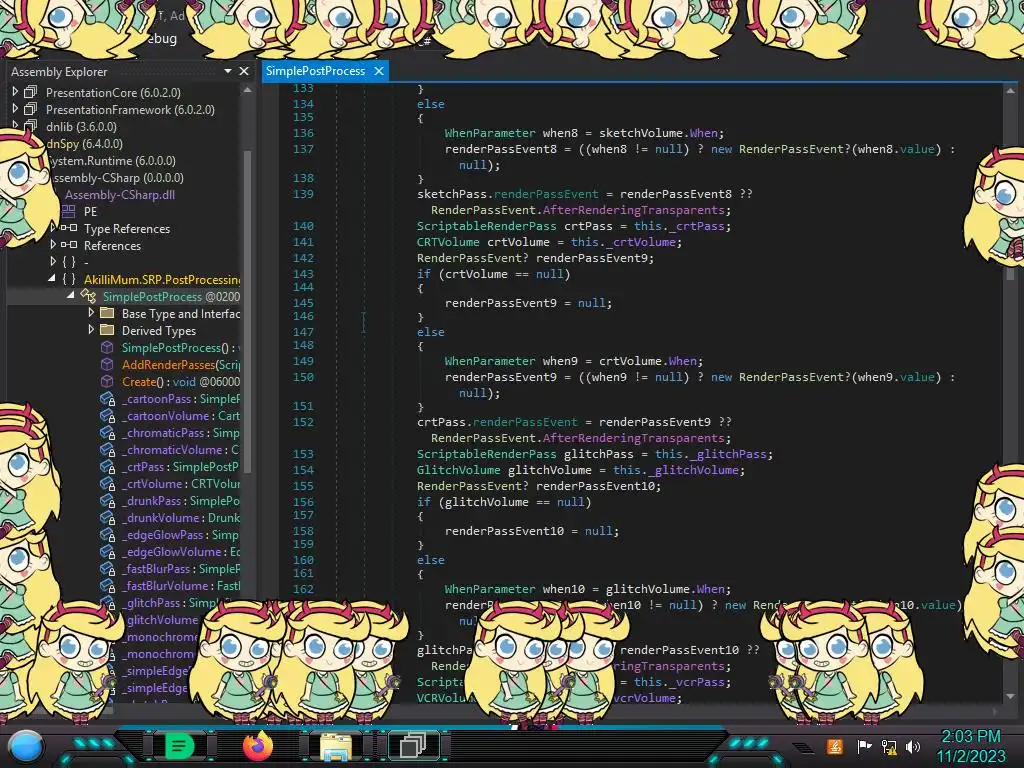Screen dimensions: 1024x768
Task: Select the _drunkPass field
Action: [x=181, y=500]
